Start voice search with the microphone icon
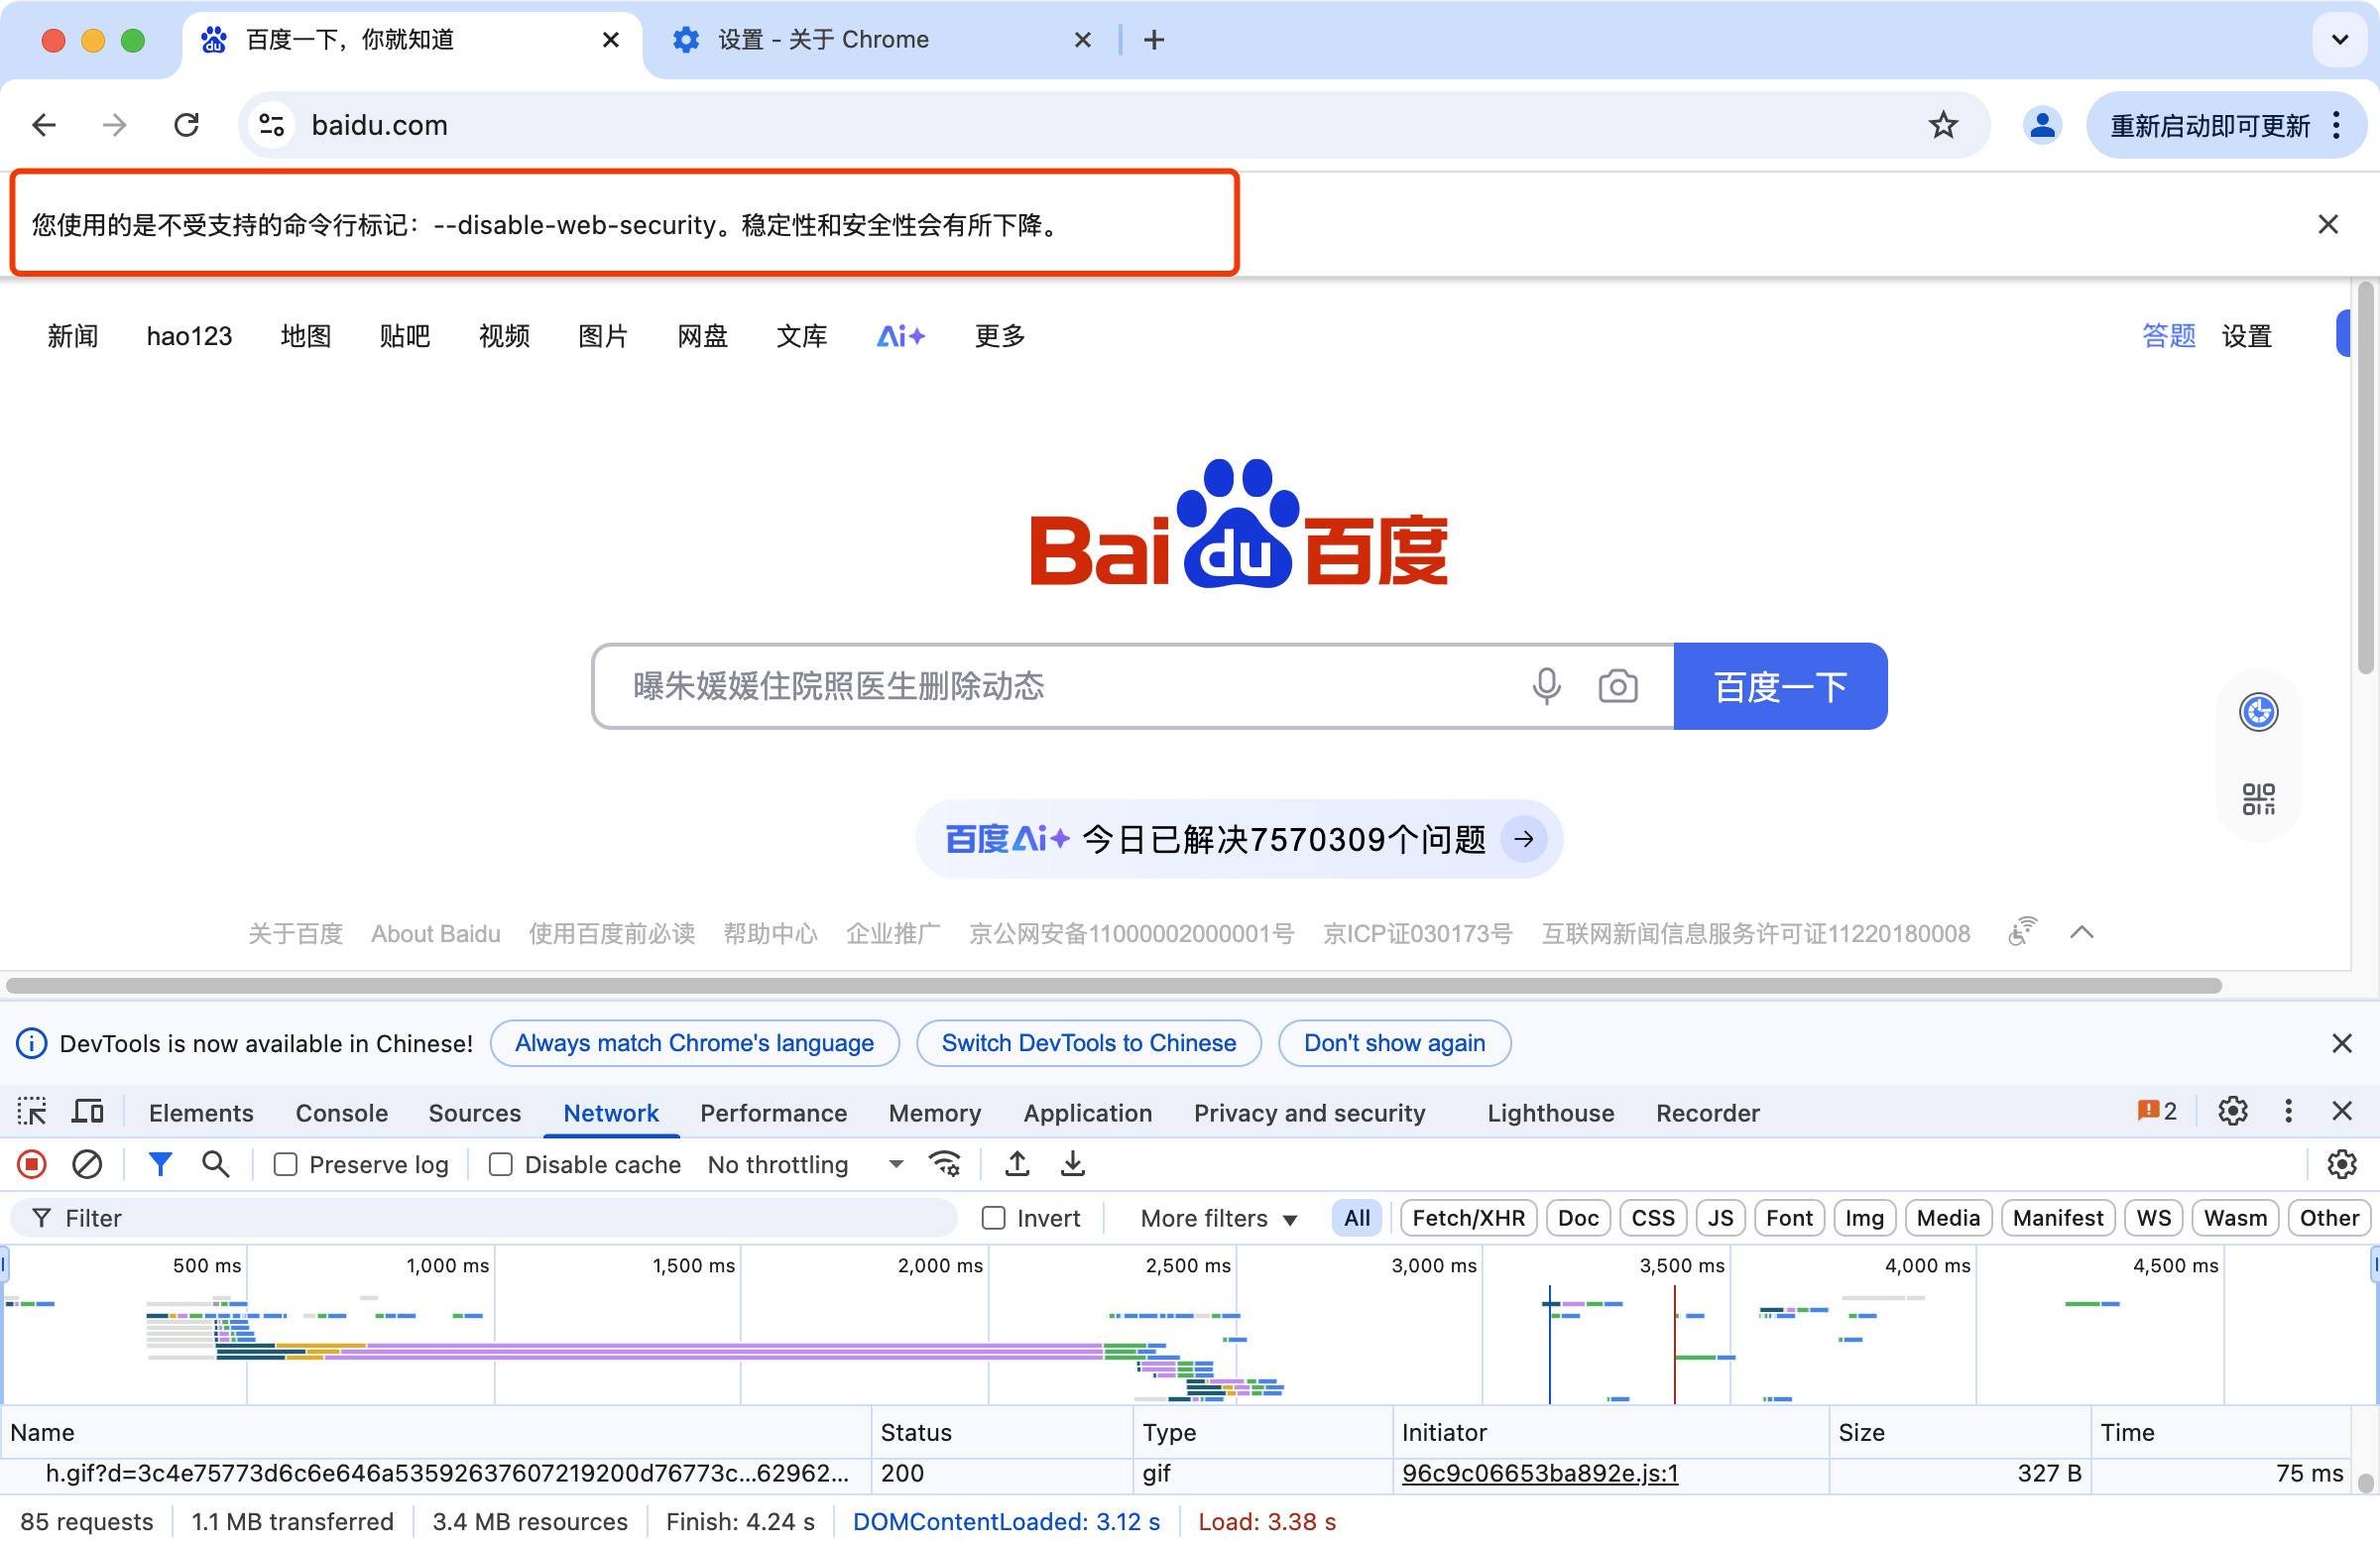2380x1547 pixels. [x=1546, y=686]
